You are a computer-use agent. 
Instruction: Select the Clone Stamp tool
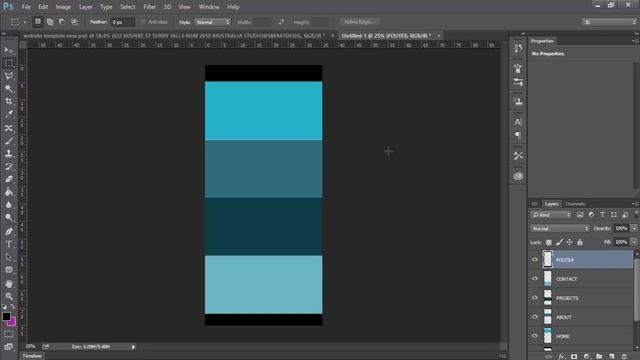9,153
